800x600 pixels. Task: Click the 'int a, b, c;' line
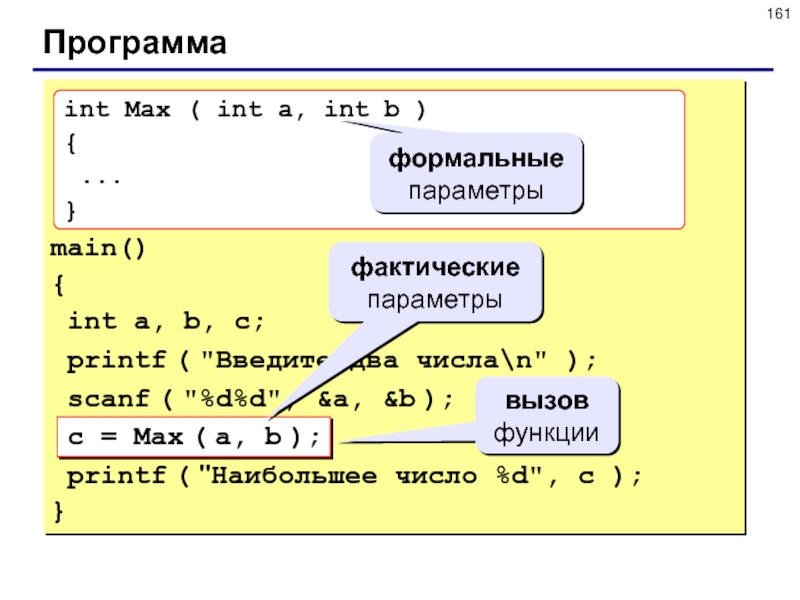[166, 322]
